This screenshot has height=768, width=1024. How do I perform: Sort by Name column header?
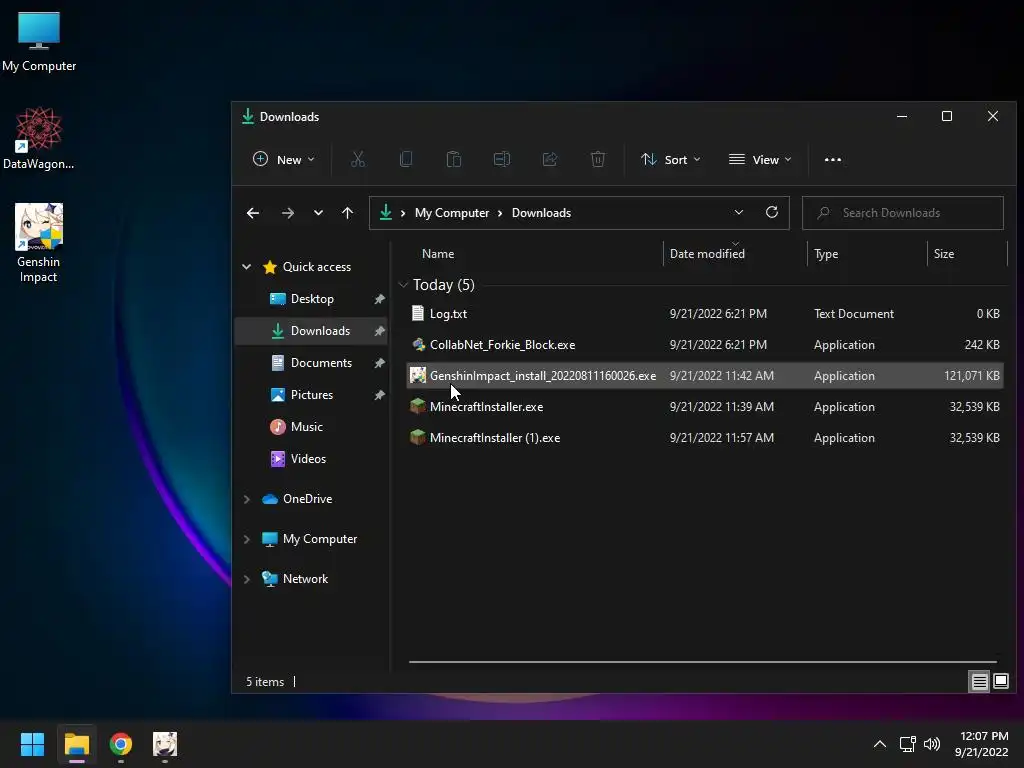coord(438,253)
